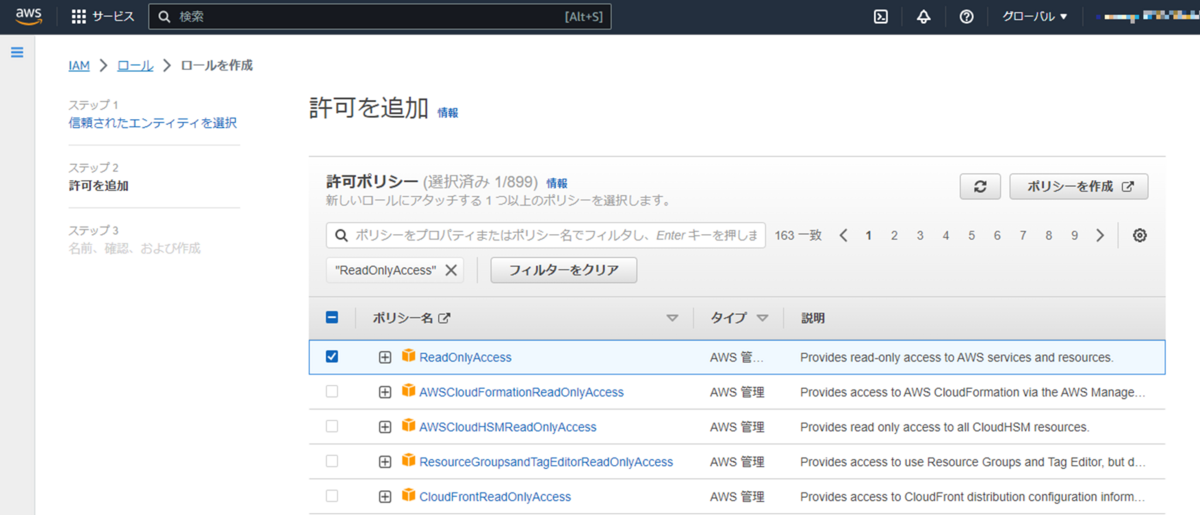Screen dimensions: 1200x515
Task: Click external link icon beside ポリシー名
Action: tap(445, 318)
